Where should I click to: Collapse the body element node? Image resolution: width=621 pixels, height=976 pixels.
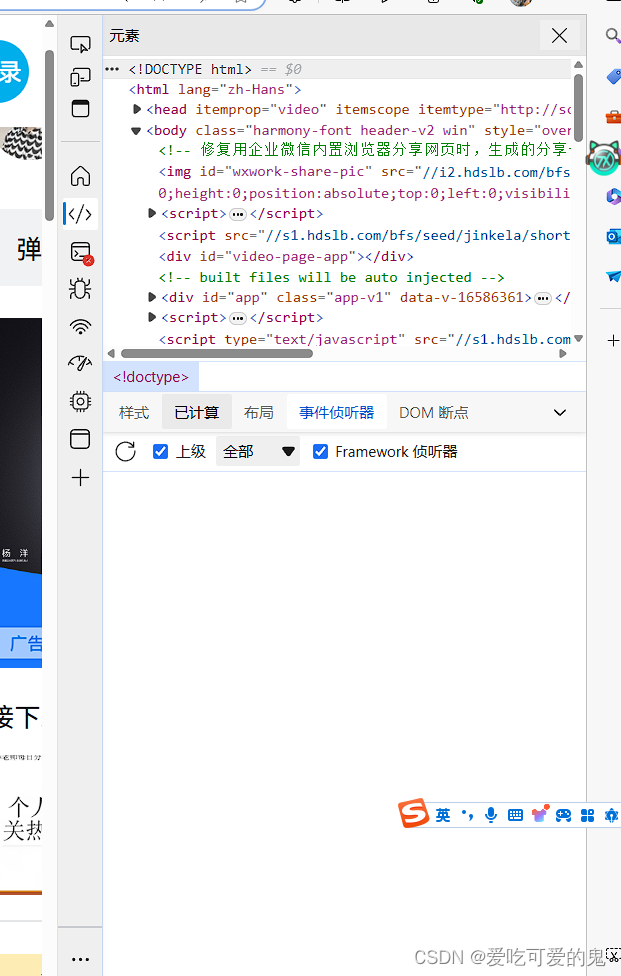[x=136, y=131]
